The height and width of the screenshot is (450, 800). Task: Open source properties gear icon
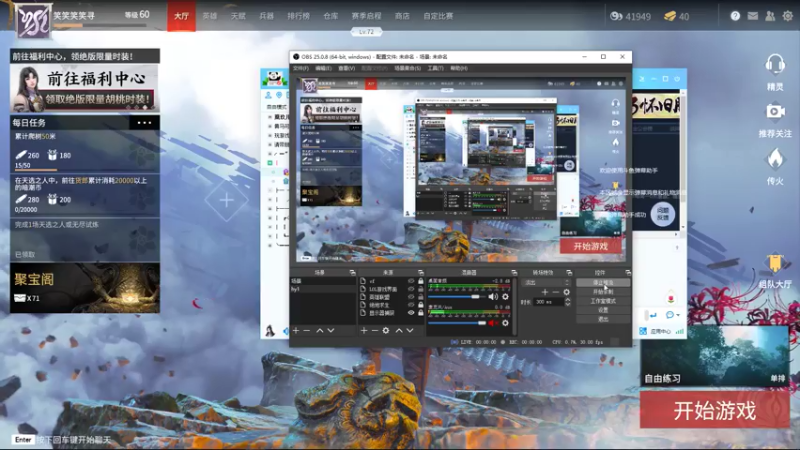[x=386, y=331]
